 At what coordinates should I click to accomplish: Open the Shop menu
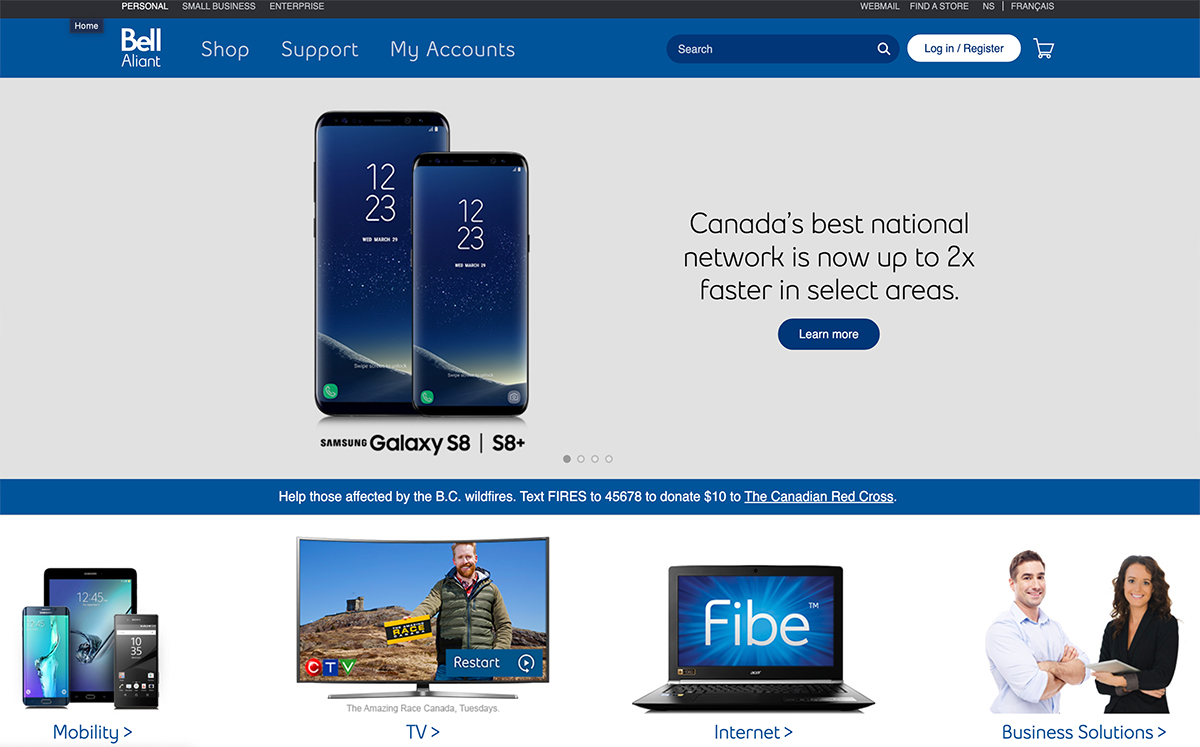pos(225,49)
